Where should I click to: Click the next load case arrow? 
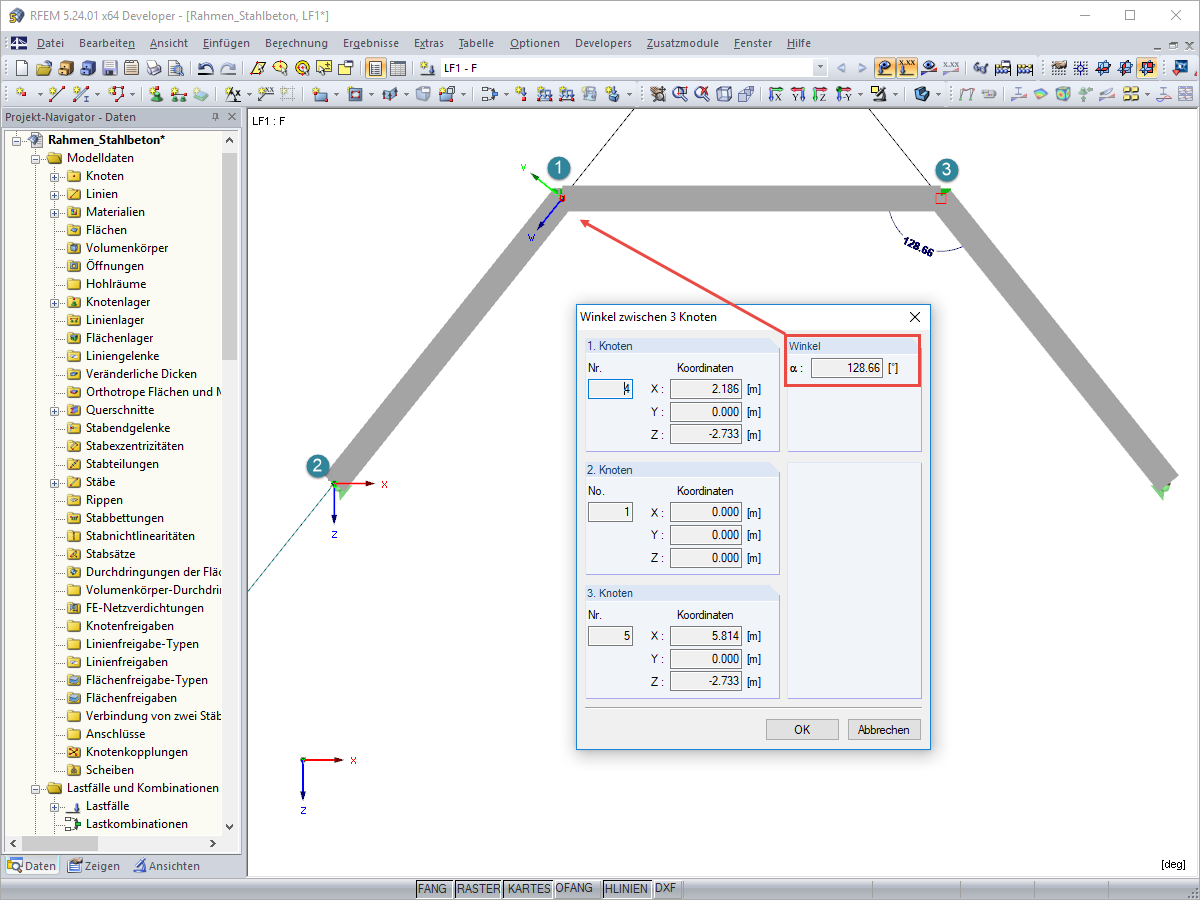tap(861, 68)
